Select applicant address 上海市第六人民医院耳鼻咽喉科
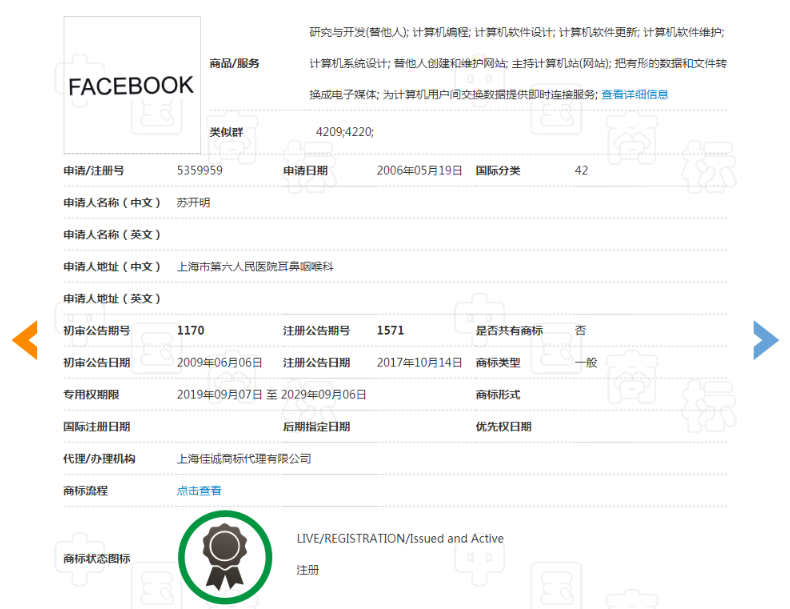This screenshot has width=790, height=609. coord(255,266)
